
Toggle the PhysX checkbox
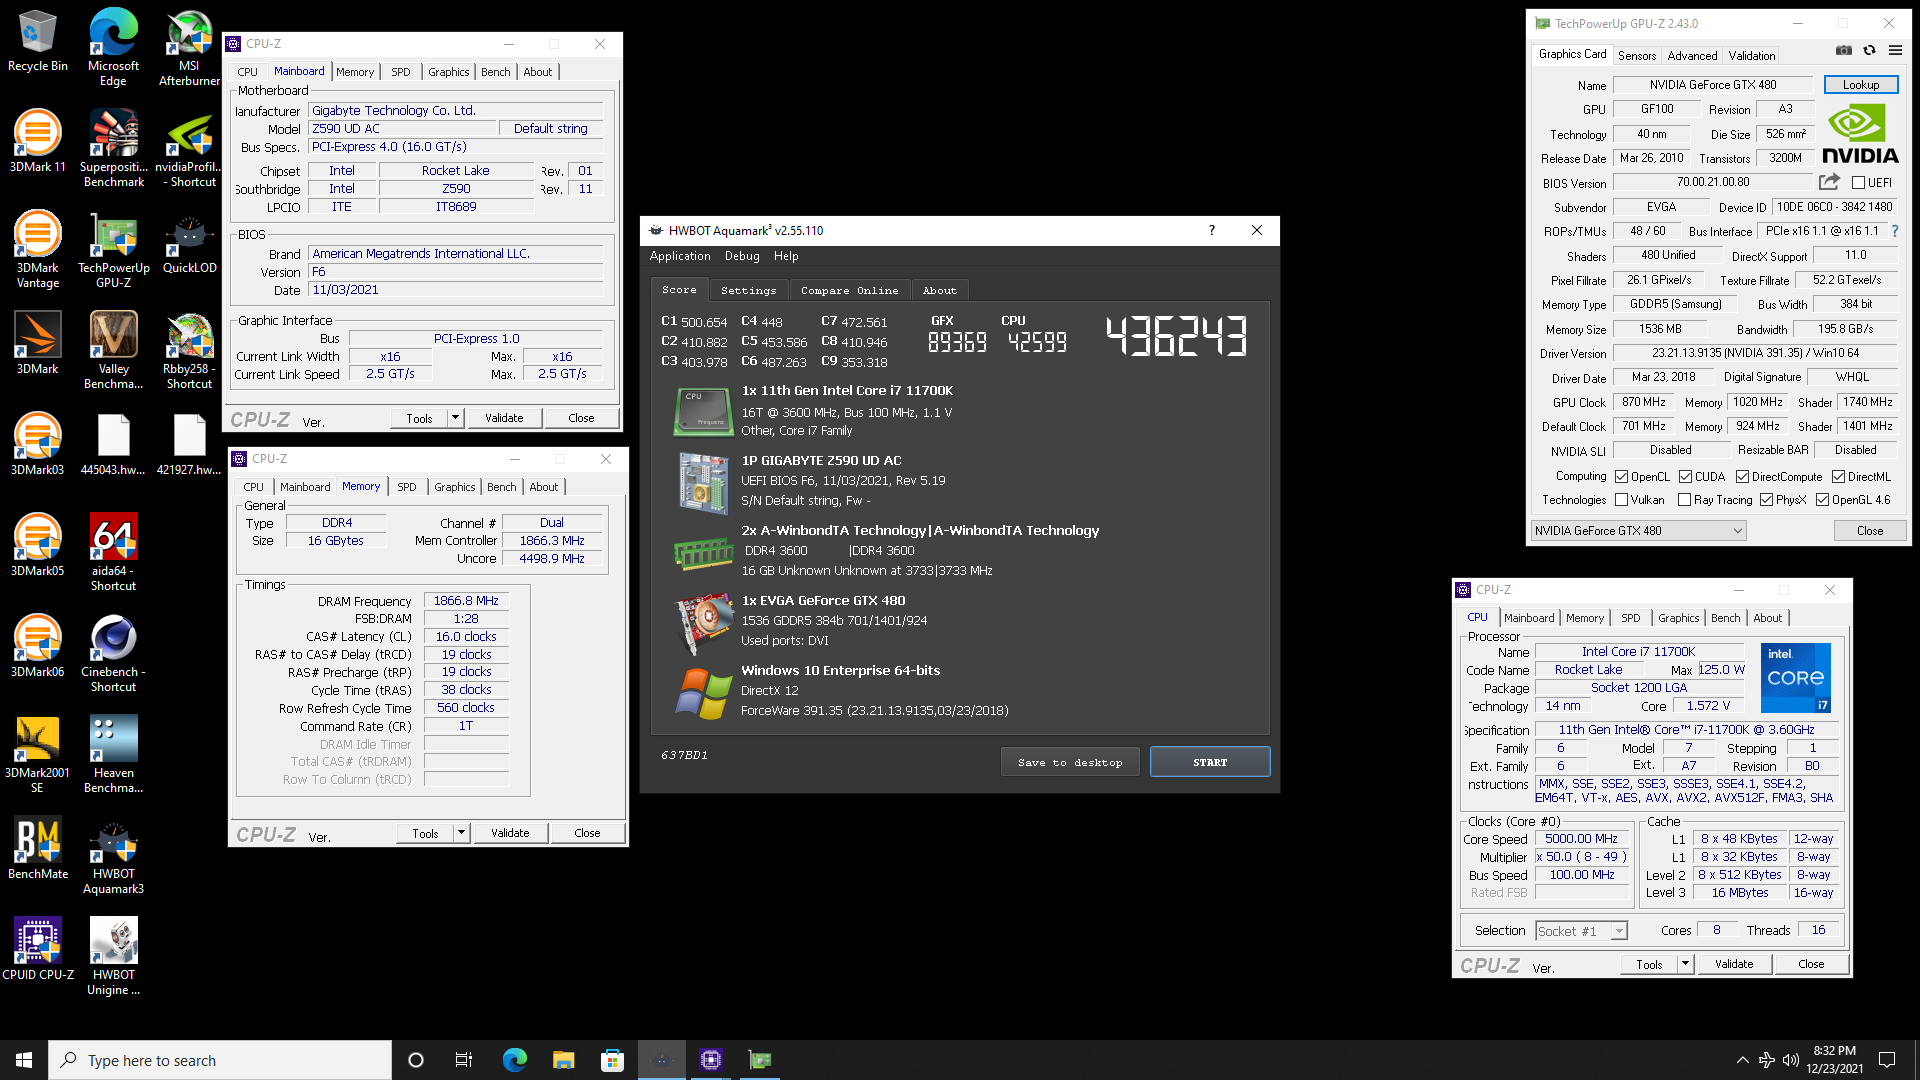click(1767, 500)
